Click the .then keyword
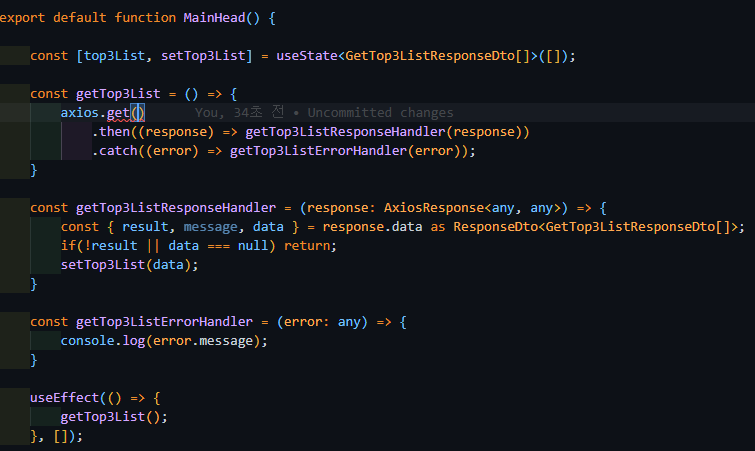The height and width of the screenshot is (451, 755). click(x=111, y=132)
